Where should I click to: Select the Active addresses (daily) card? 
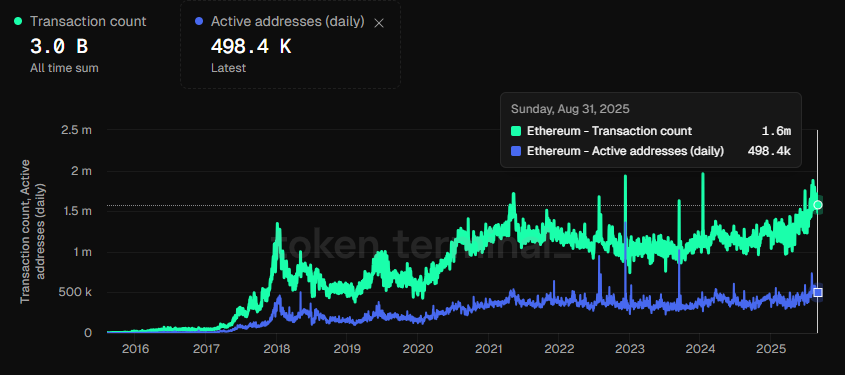290,44
